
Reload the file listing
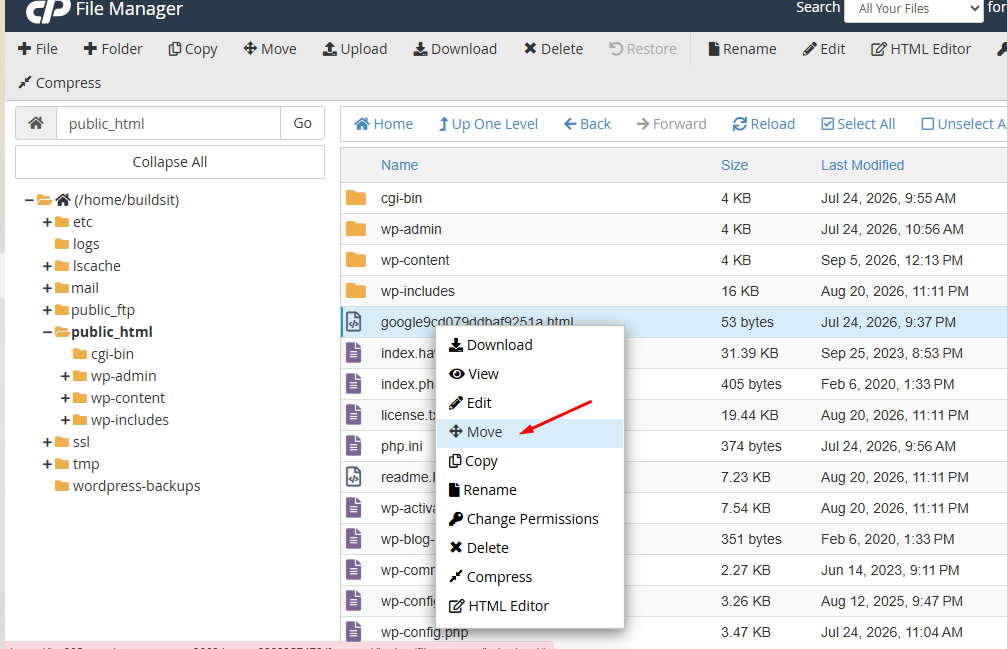pos(764,124)
